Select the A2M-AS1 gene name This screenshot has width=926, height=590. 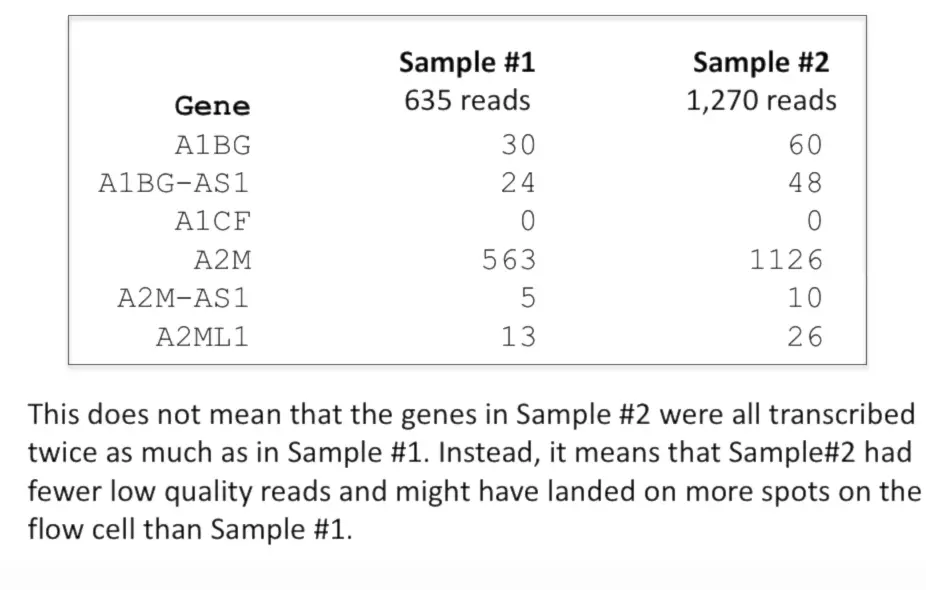coord(183,298)
